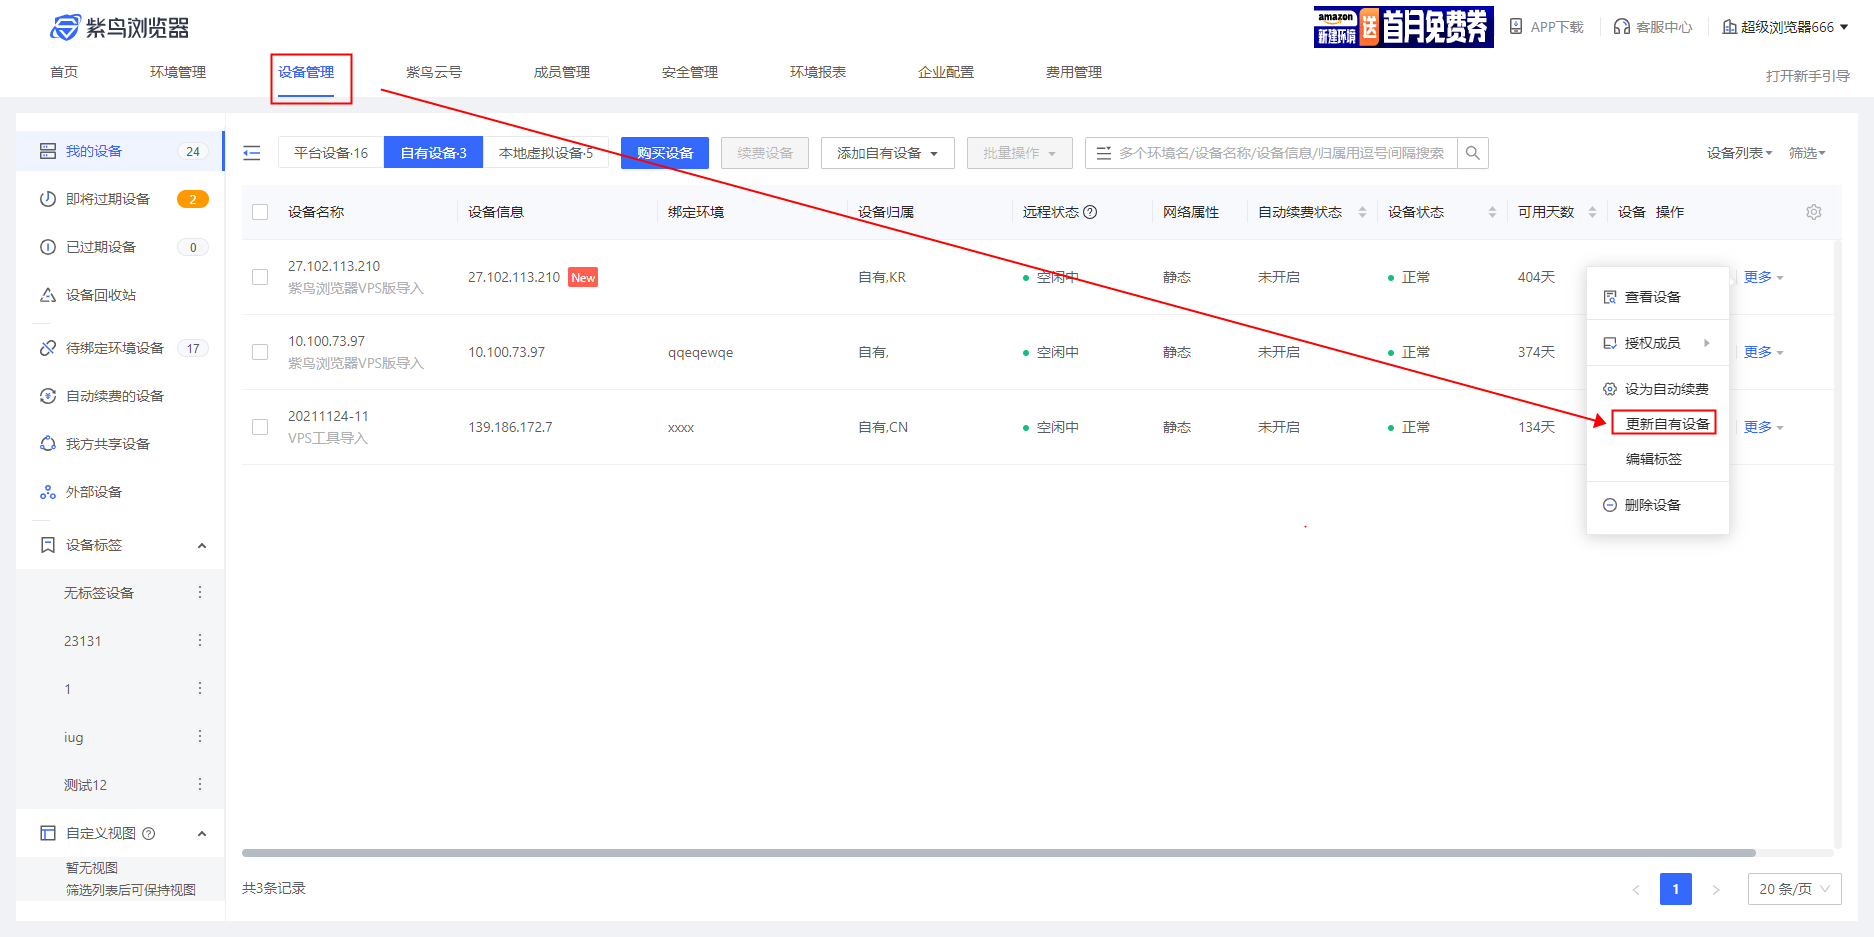Select the checkbox beside device 20211124-11
This screenshot has height=937, width=1874.
pos(260,427)
